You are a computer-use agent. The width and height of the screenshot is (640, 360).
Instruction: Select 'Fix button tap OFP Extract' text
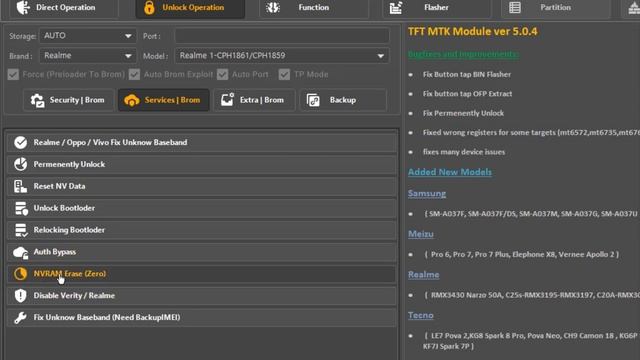(x=467, y=93)
